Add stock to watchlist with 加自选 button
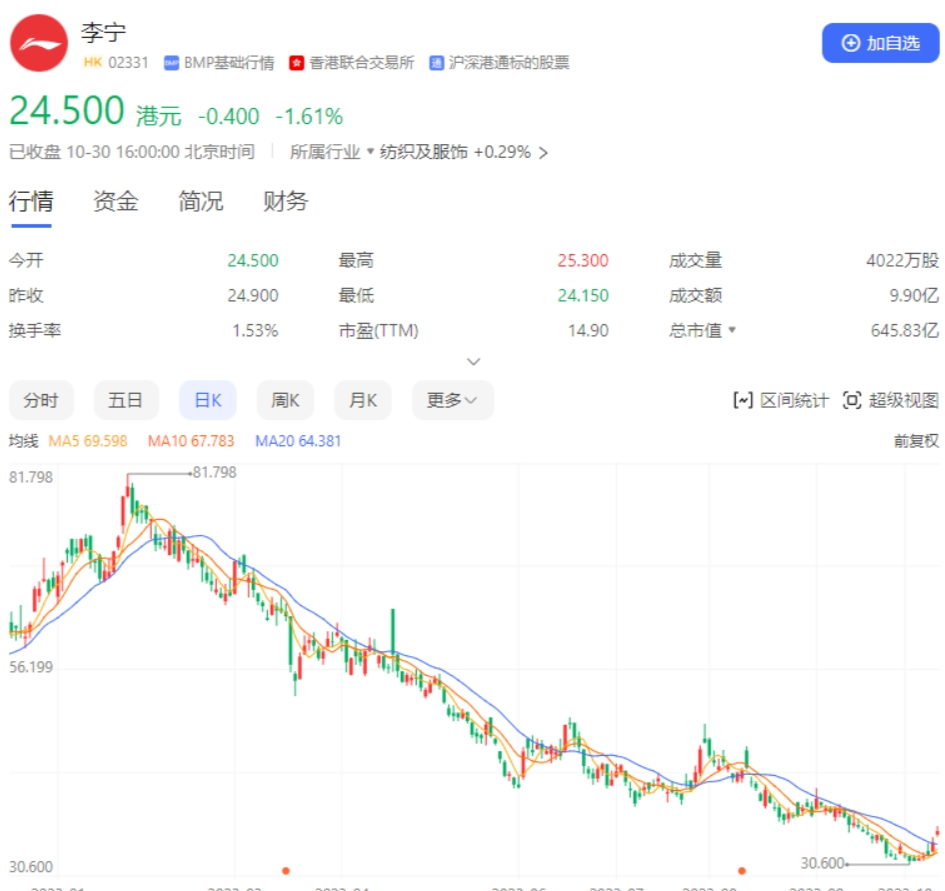Screen dimensions: 945x891 (x=881, y=43)
